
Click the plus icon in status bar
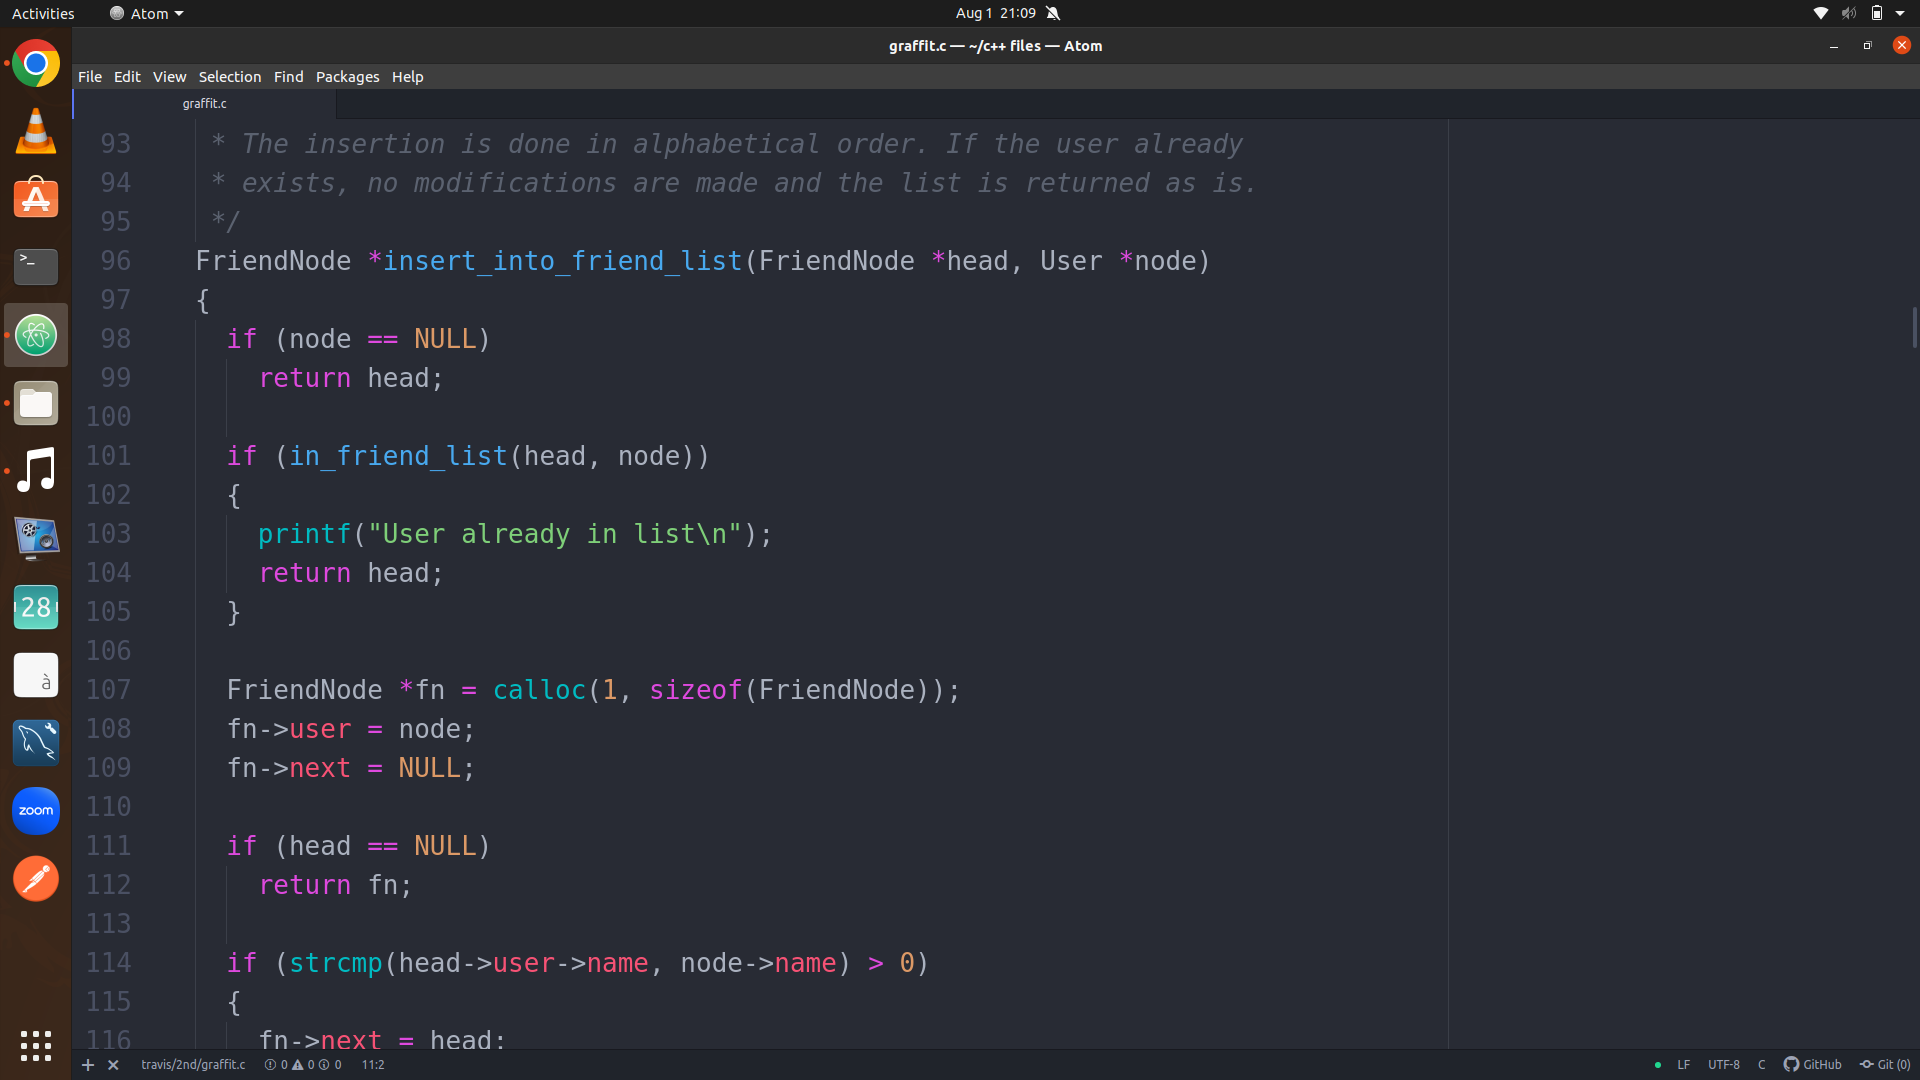point(88,1065)
